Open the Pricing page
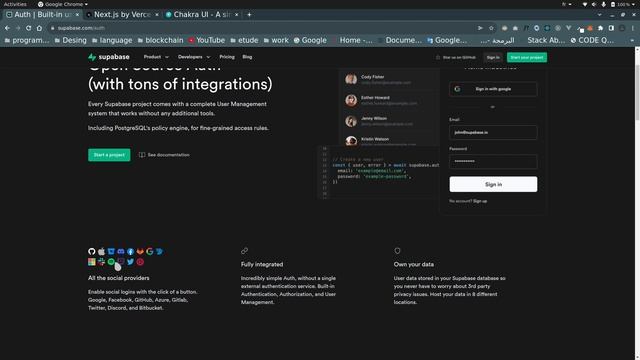The width and height of the screenshot is (640, 360). point(227,57)
